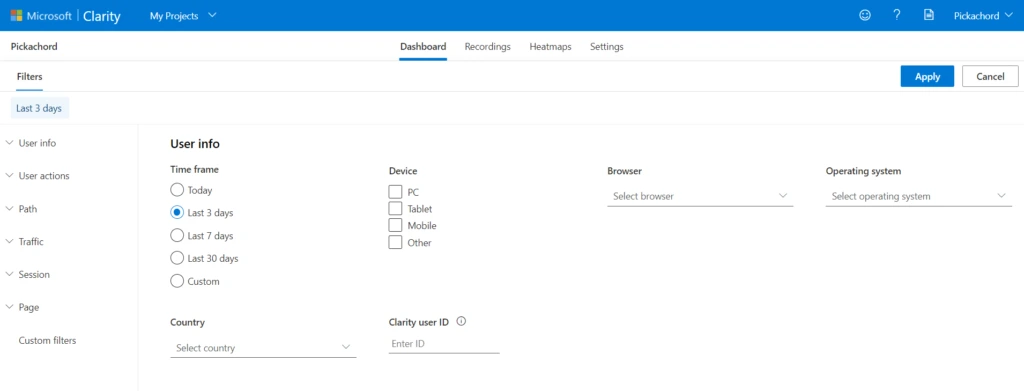Image resolution: width=1024 pixels, height=391 pixels.
Task: Click the document notes icon in header
Action: point(929,15)
